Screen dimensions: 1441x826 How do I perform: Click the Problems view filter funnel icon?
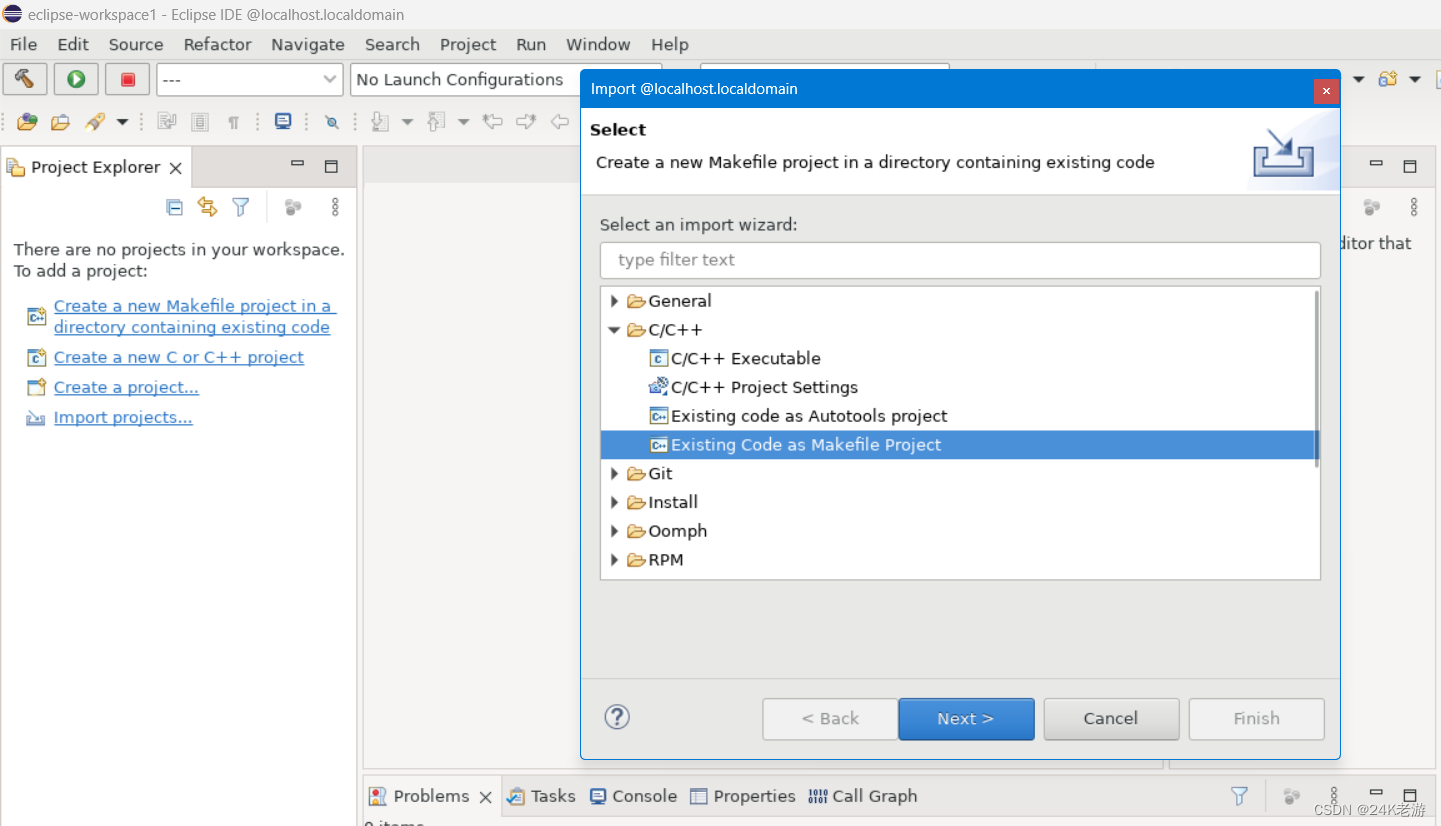click(1239, 796)
